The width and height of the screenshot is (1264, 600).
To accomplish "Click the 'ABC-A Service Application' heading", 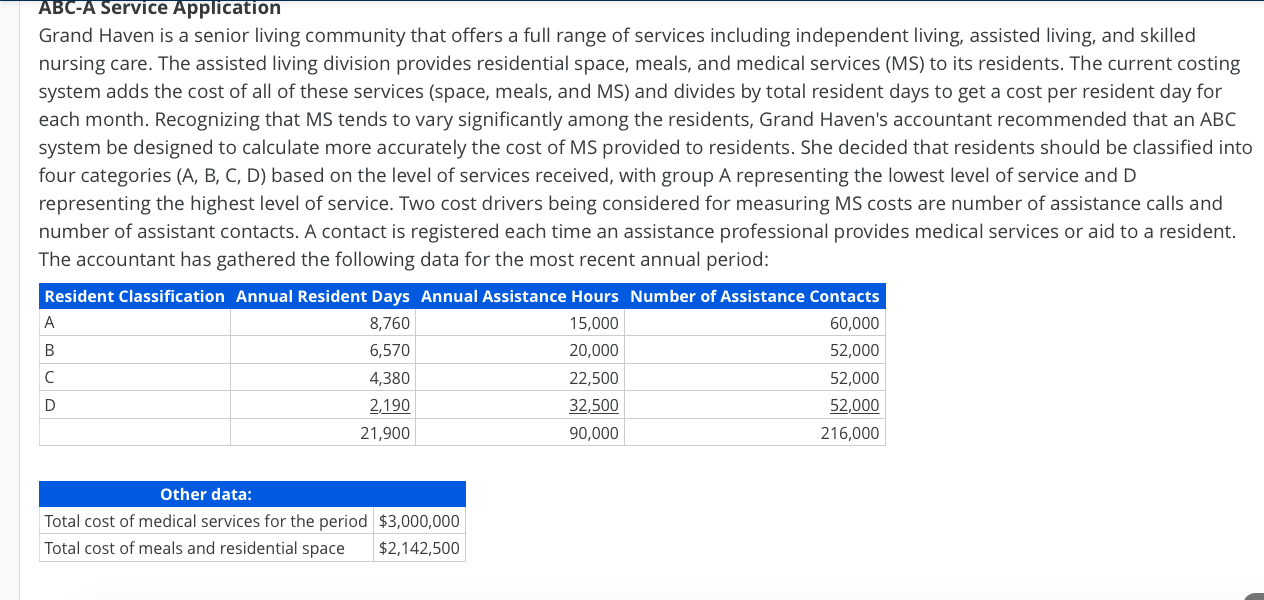I will 160,8.
